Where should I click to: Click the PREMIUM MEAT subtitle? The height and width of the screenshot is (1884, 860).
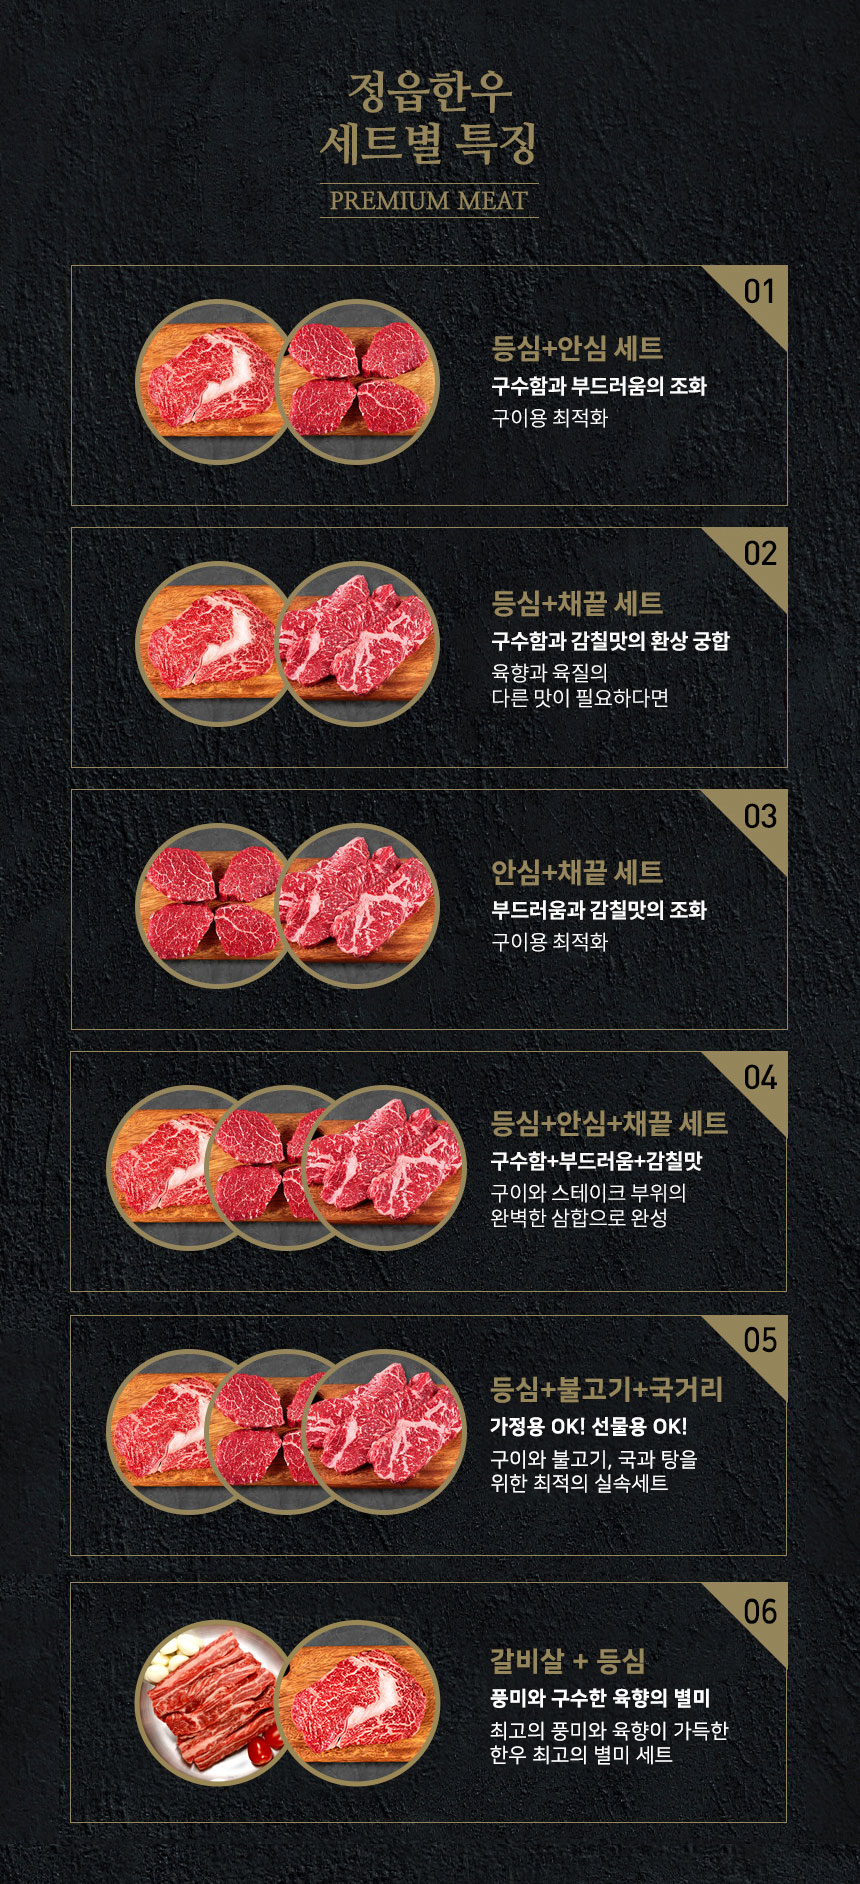[429, 201]
